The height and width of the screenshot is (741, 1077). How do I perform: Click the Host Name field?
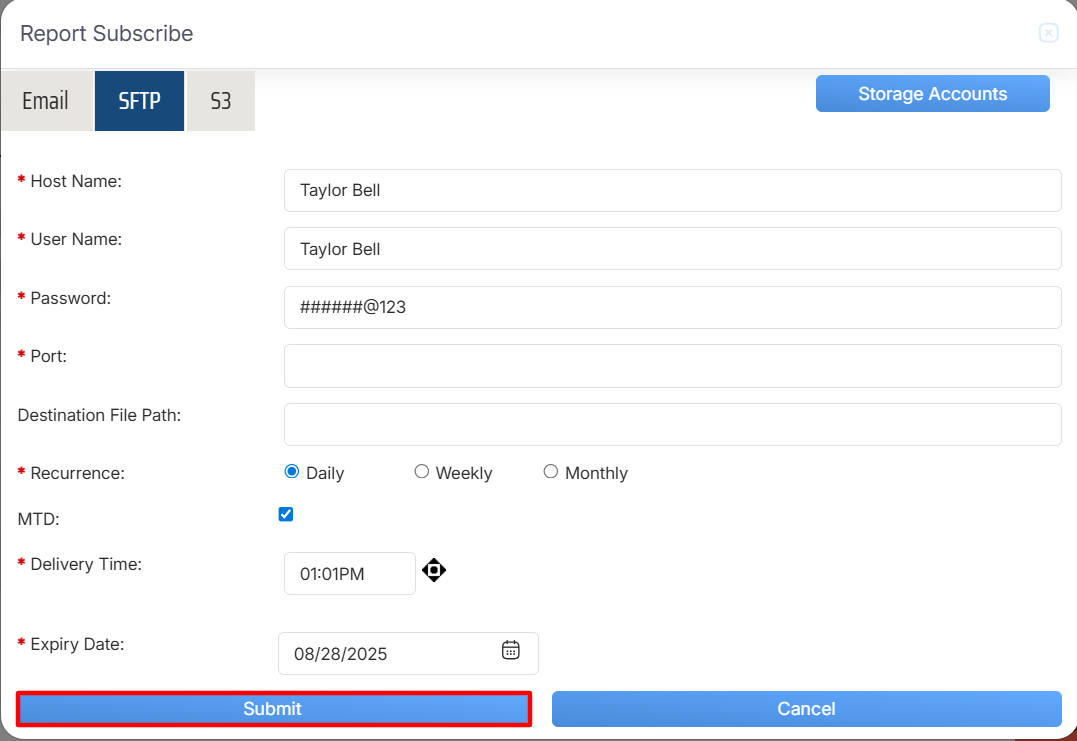[x=672, y=190]
